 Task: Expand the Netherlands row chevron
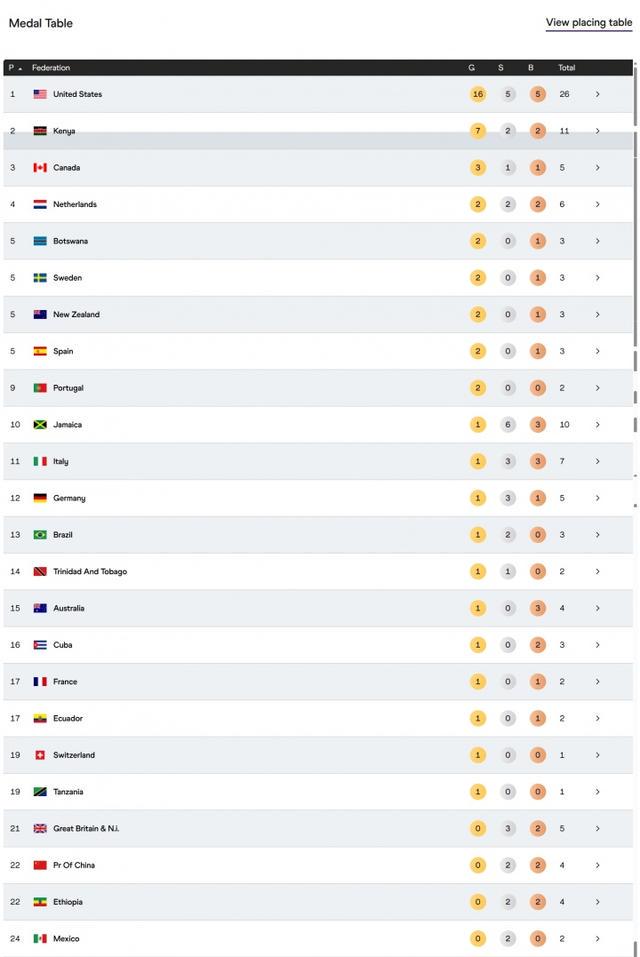598,204
